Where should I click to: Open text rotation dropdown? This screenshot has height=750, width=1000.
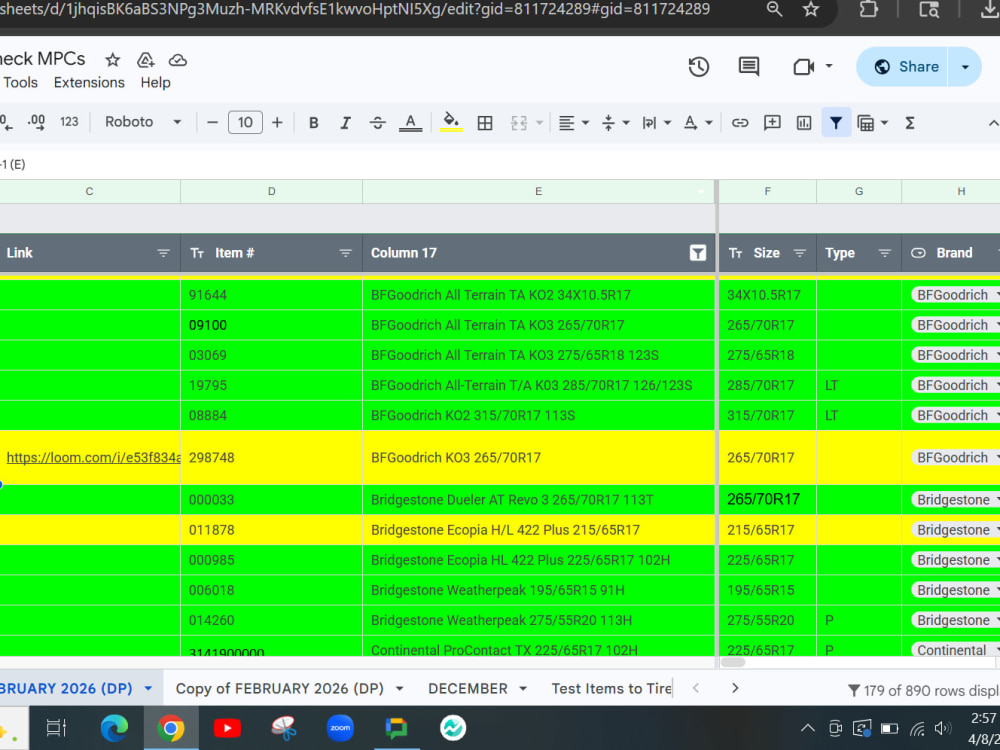coord(697,122)
